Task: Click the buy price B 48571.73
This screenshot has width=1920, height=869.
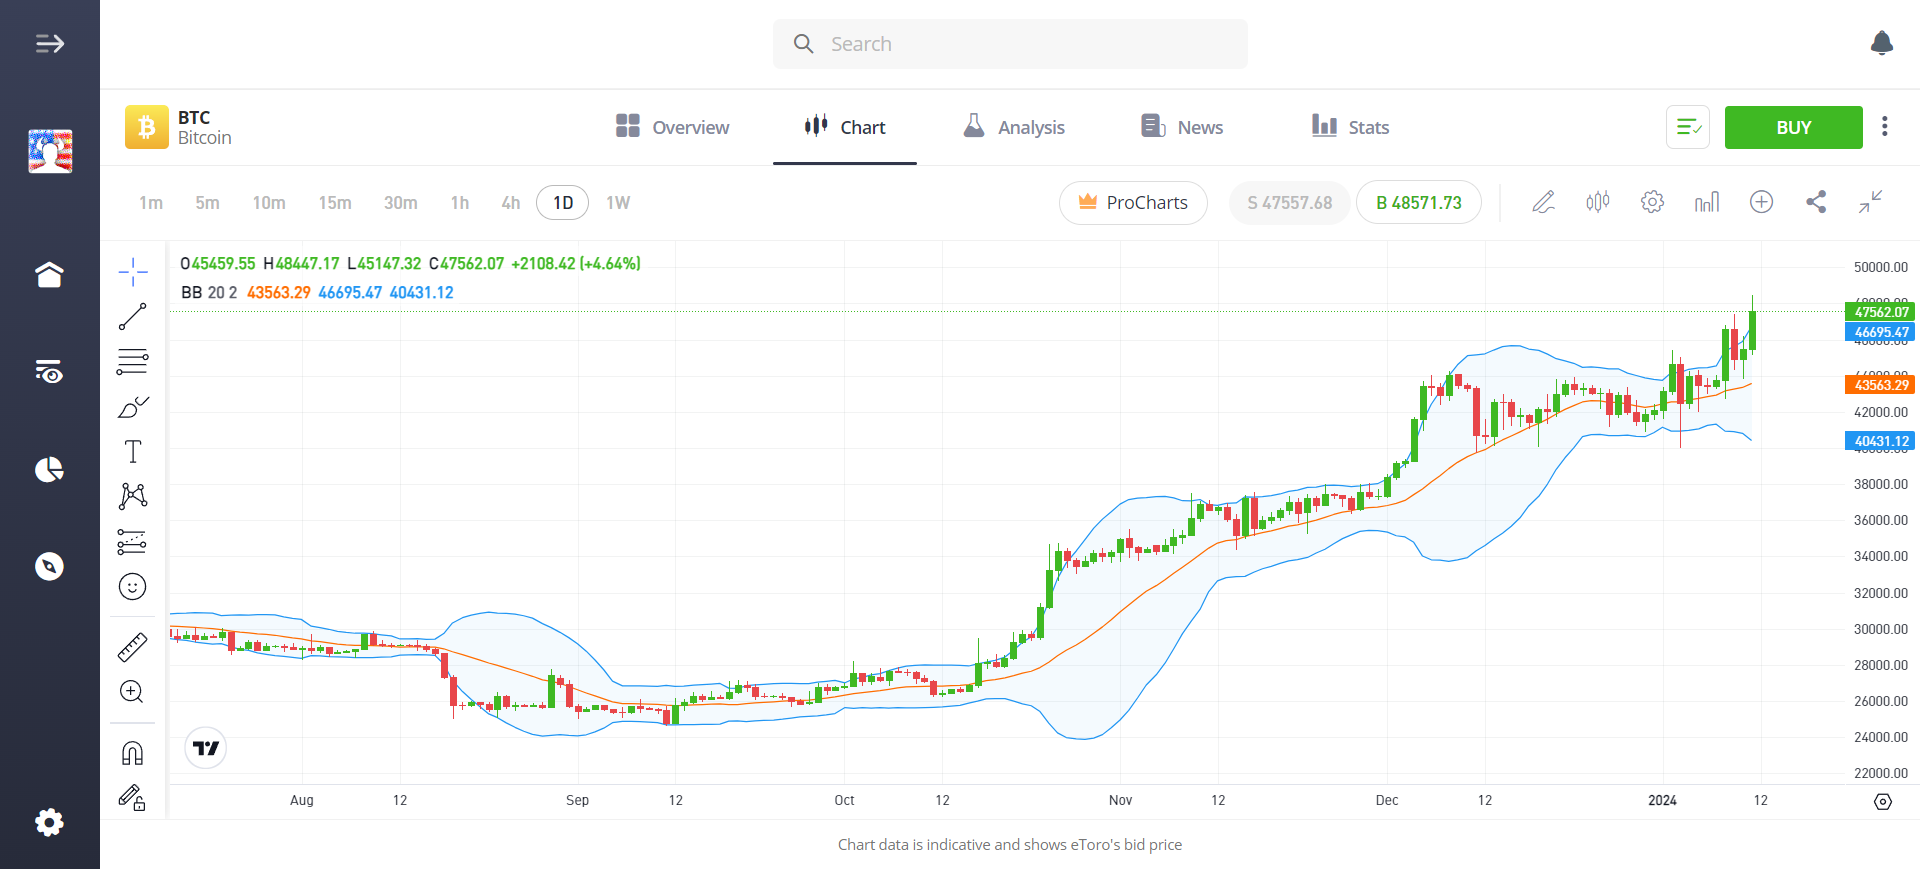Action: (1419, 203)
